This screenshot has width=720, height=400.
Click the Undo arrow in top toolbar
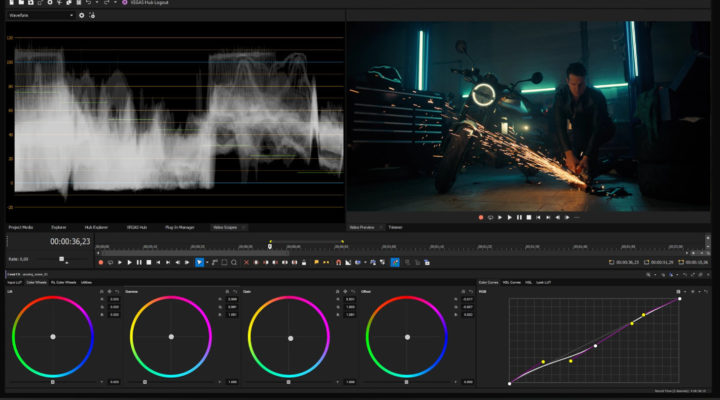88,3
